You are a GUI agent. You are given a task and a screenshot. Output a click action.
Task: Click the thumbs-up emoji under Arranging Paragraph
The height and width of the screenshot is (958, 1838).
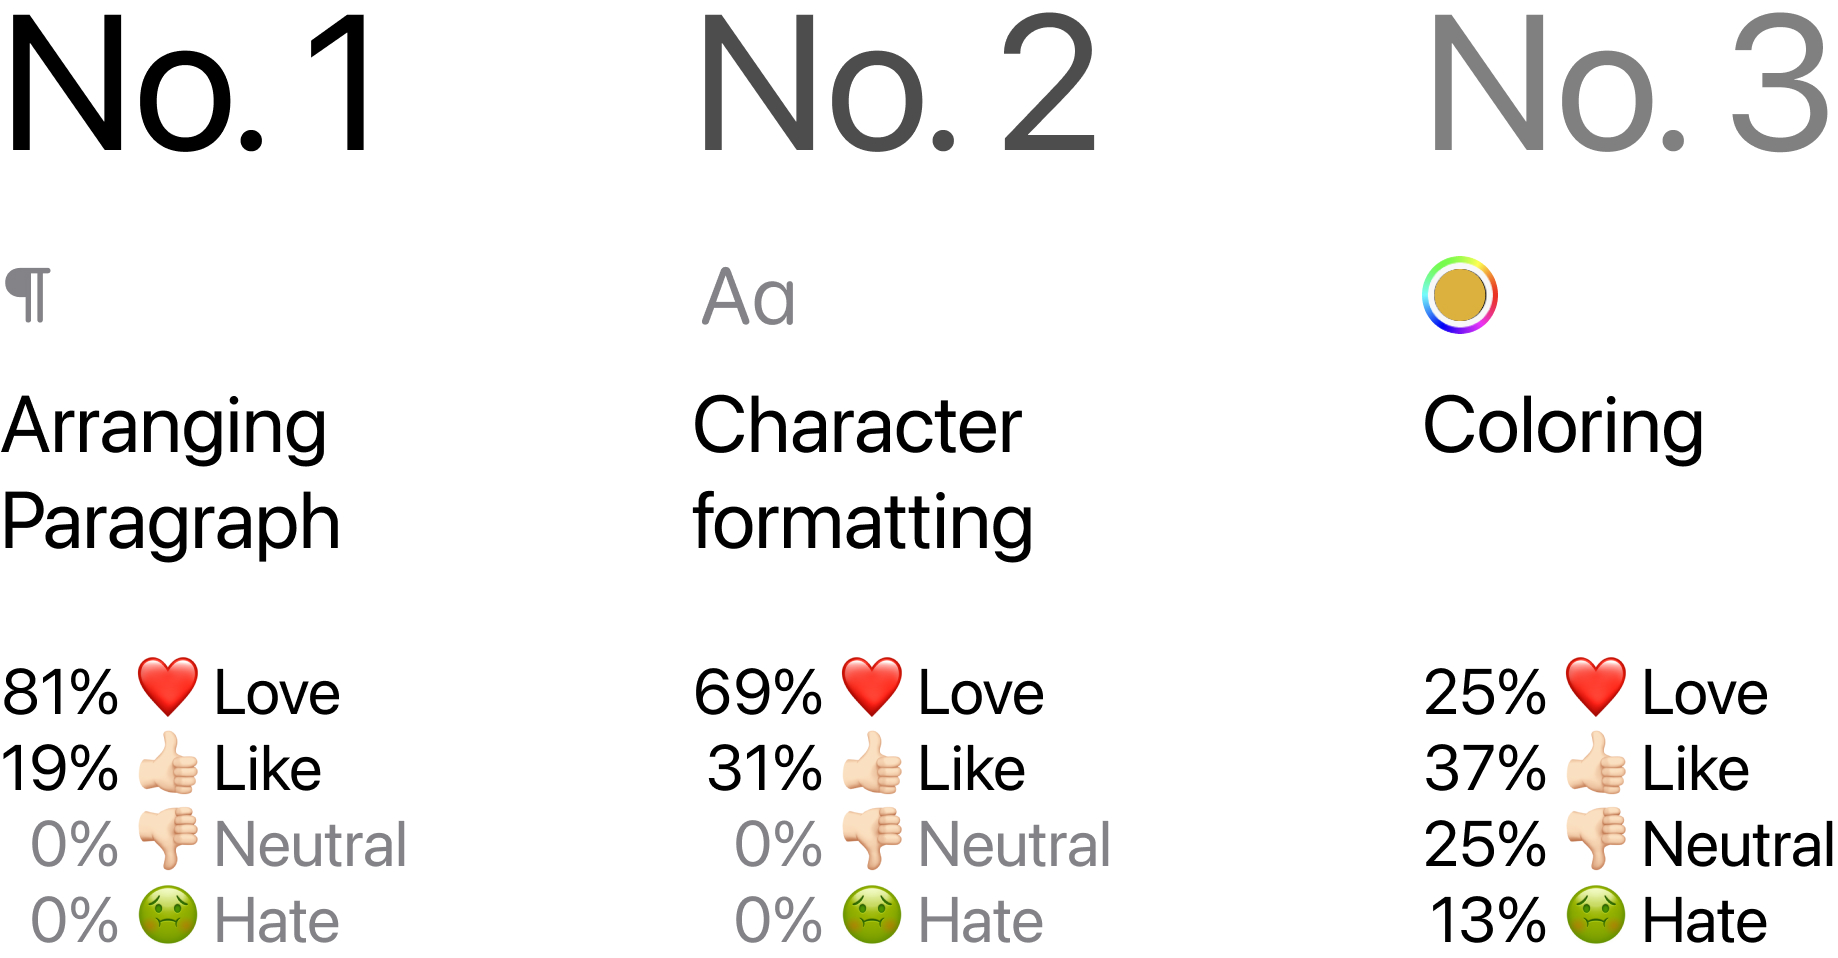pos(168,763)
